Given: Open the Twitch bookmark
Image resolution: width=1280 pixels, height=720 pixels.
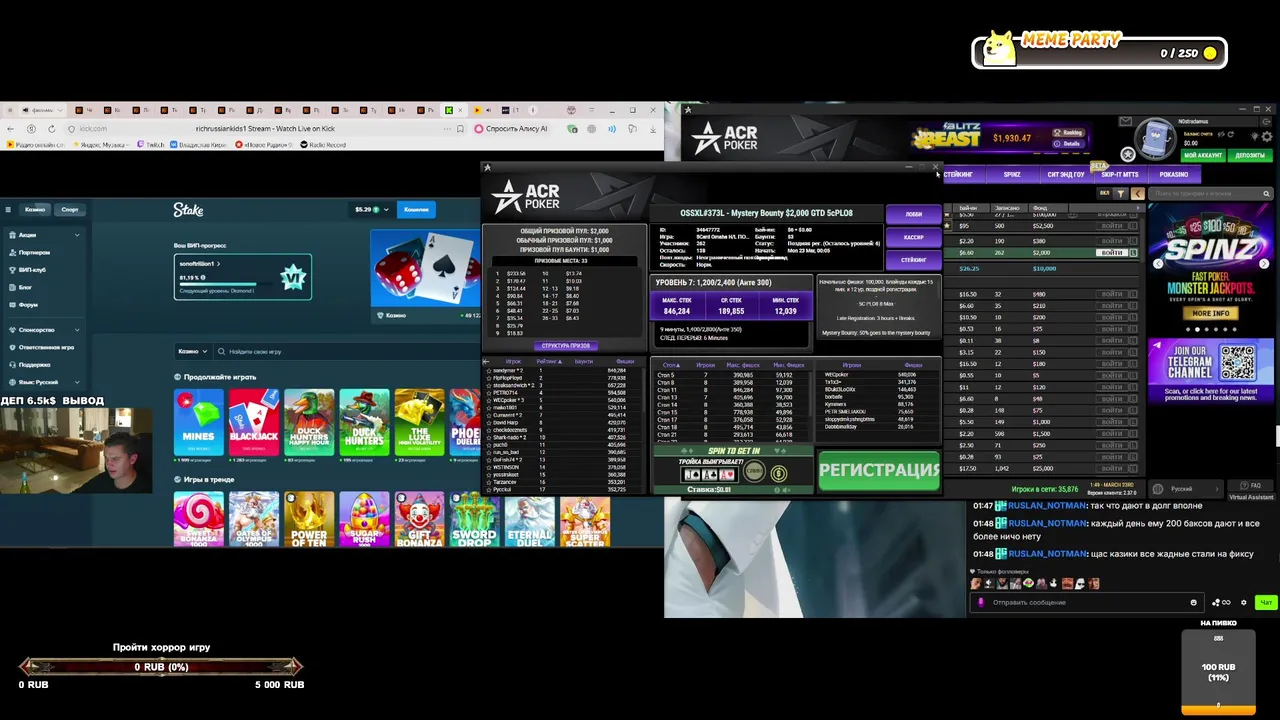Looking at the screenshot, I should point(151,145).
